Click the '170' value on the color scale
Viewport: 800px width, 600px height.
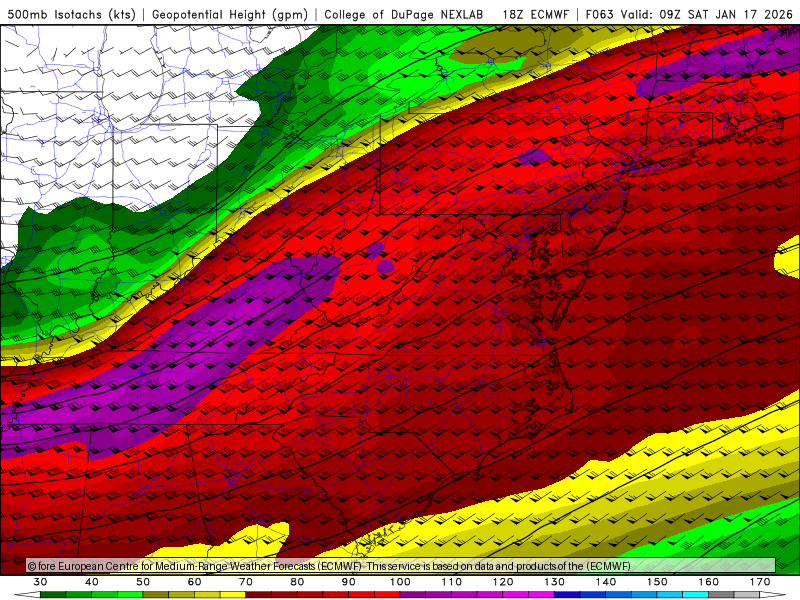pyautogui.click(x=760, y=582)
